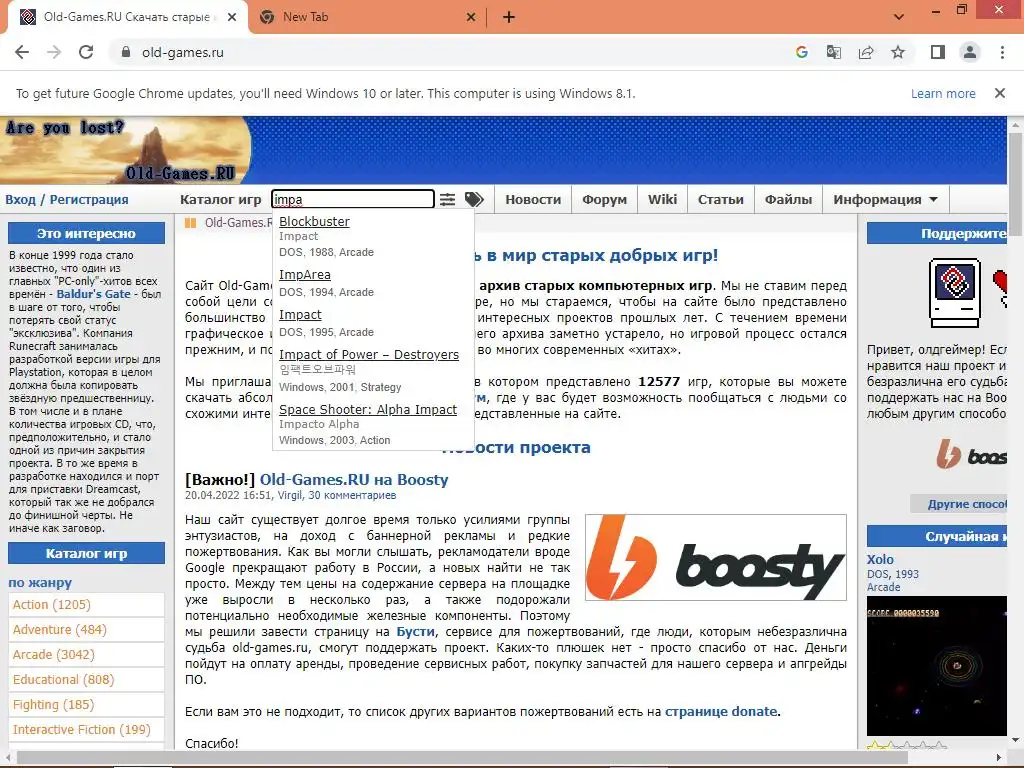The height and width of the screenshot is (768, 1024).
Task: Open Old-Games.RU breadcrumb icon
Action: click(191, 223)
